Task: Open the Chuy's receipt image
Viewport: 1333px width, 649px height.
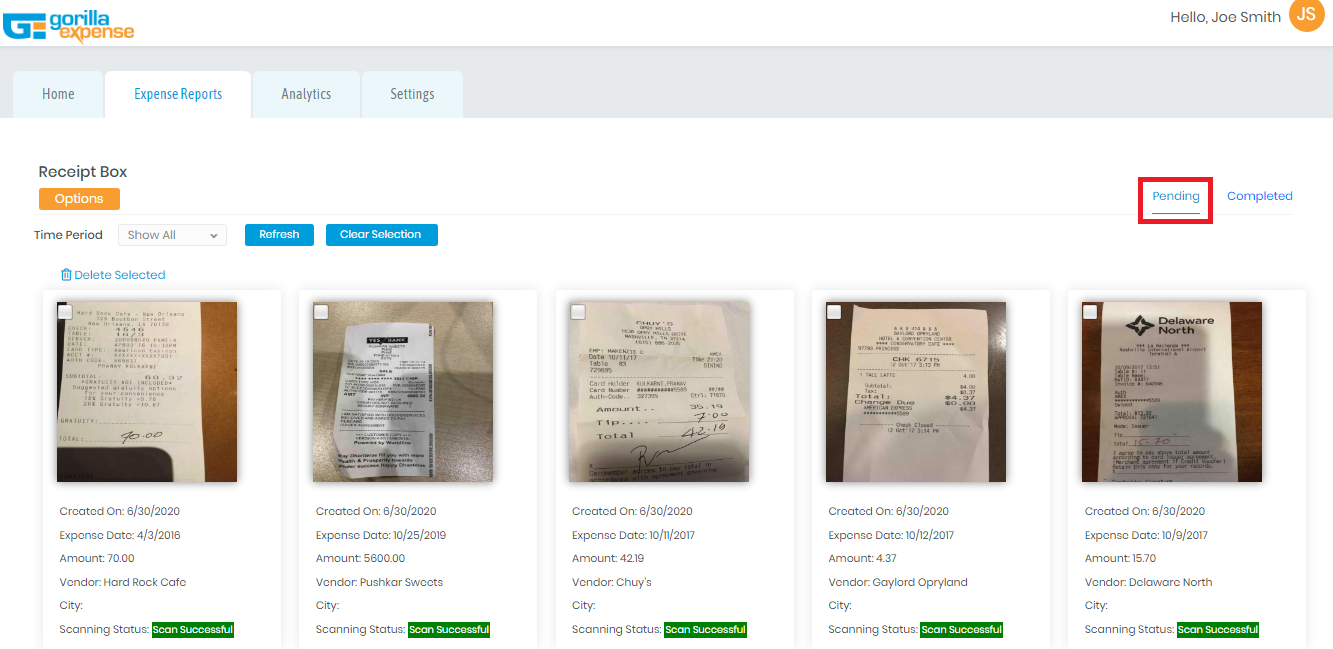Action: [x=659, y=392]
